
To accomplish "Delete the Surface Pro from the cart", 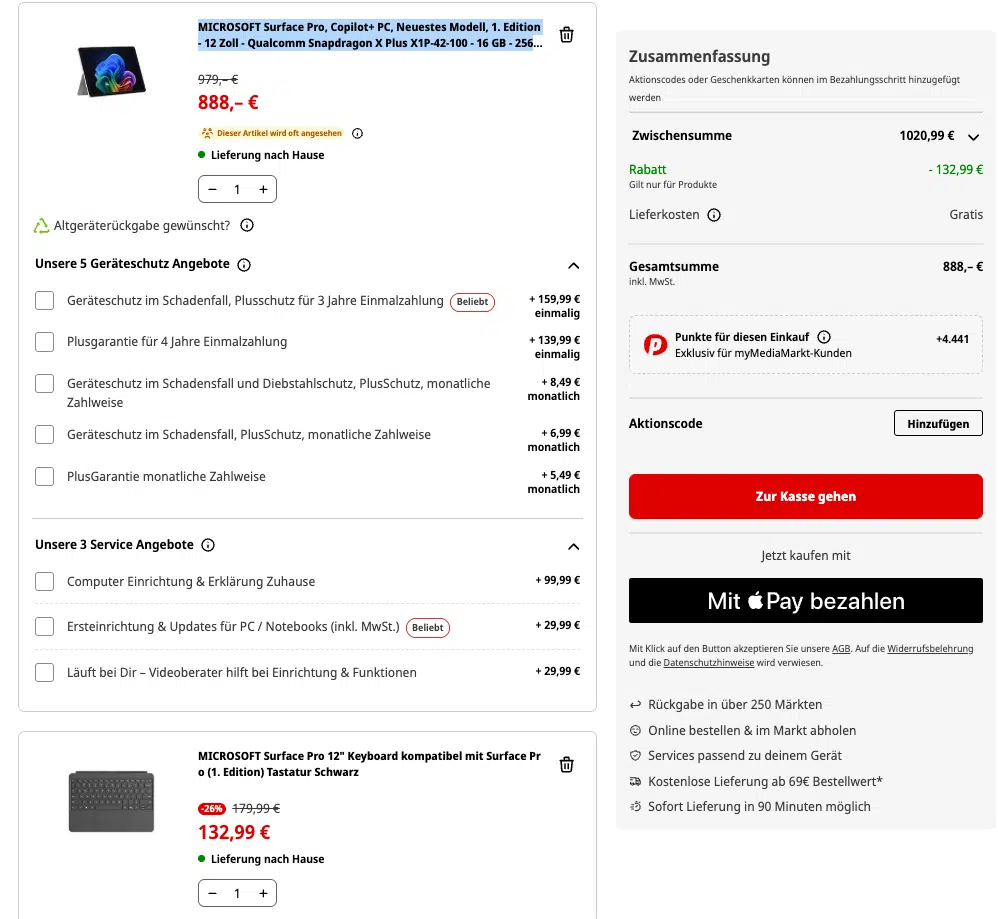I will (x=566, y=35).
